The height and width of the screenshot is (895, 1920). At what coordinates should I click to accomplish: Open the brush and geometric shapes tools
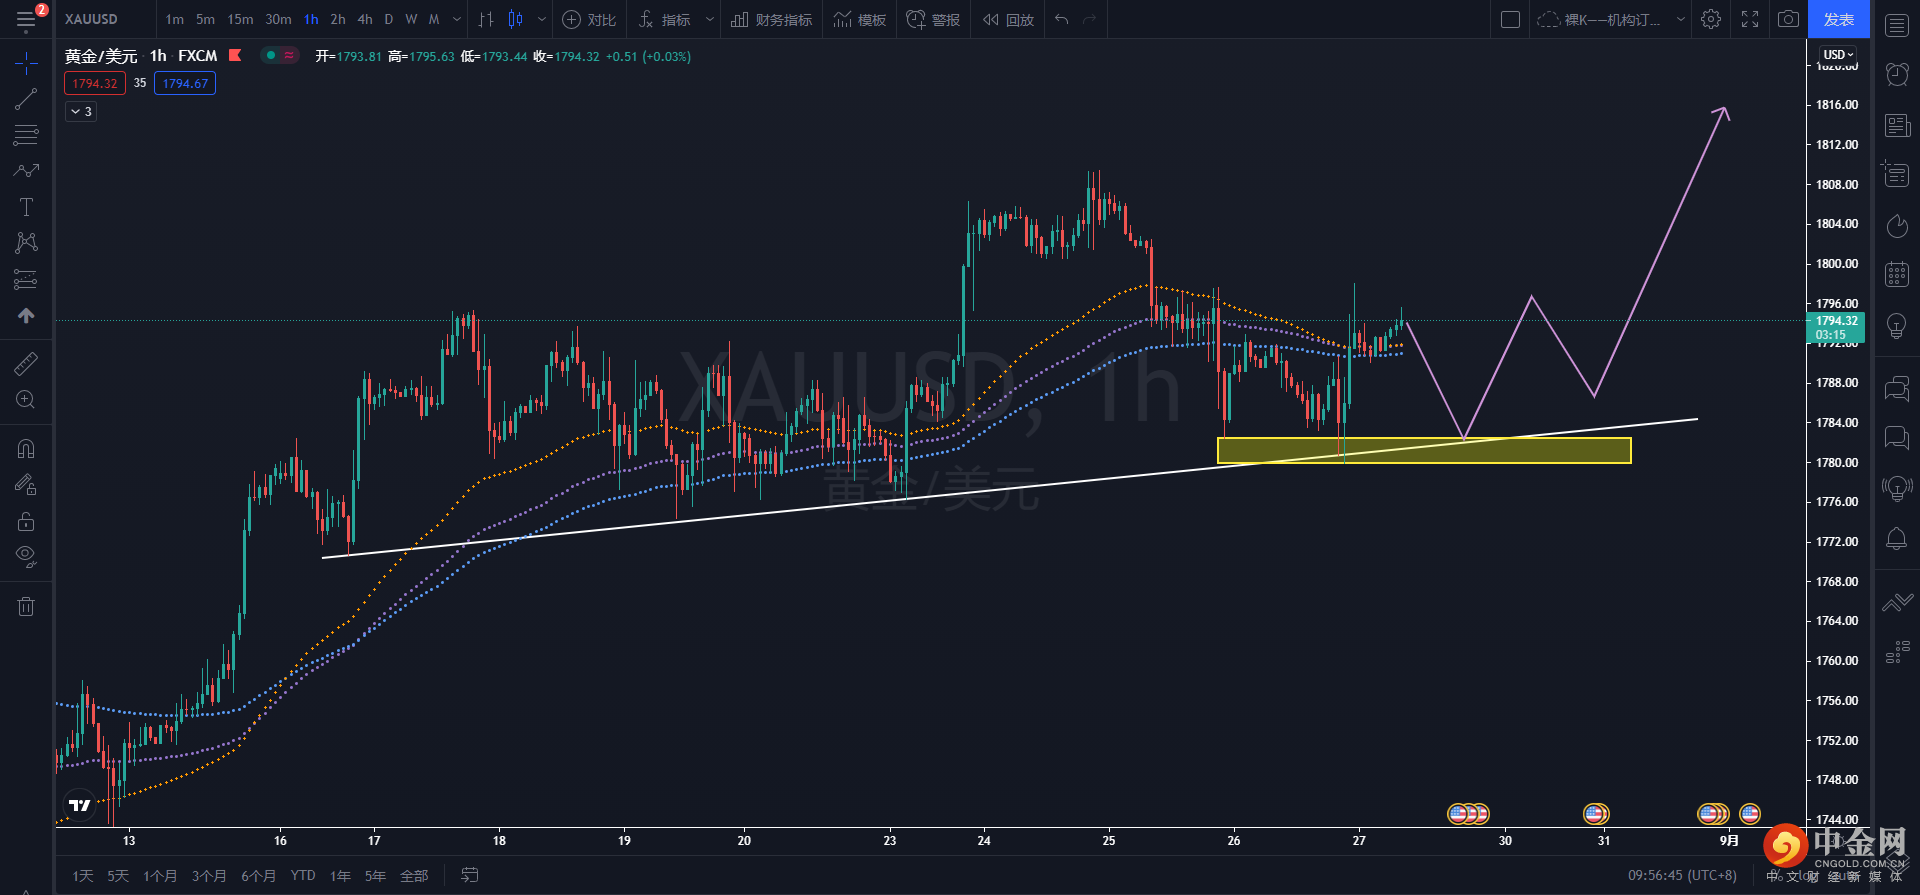click(x=26, y=171)
